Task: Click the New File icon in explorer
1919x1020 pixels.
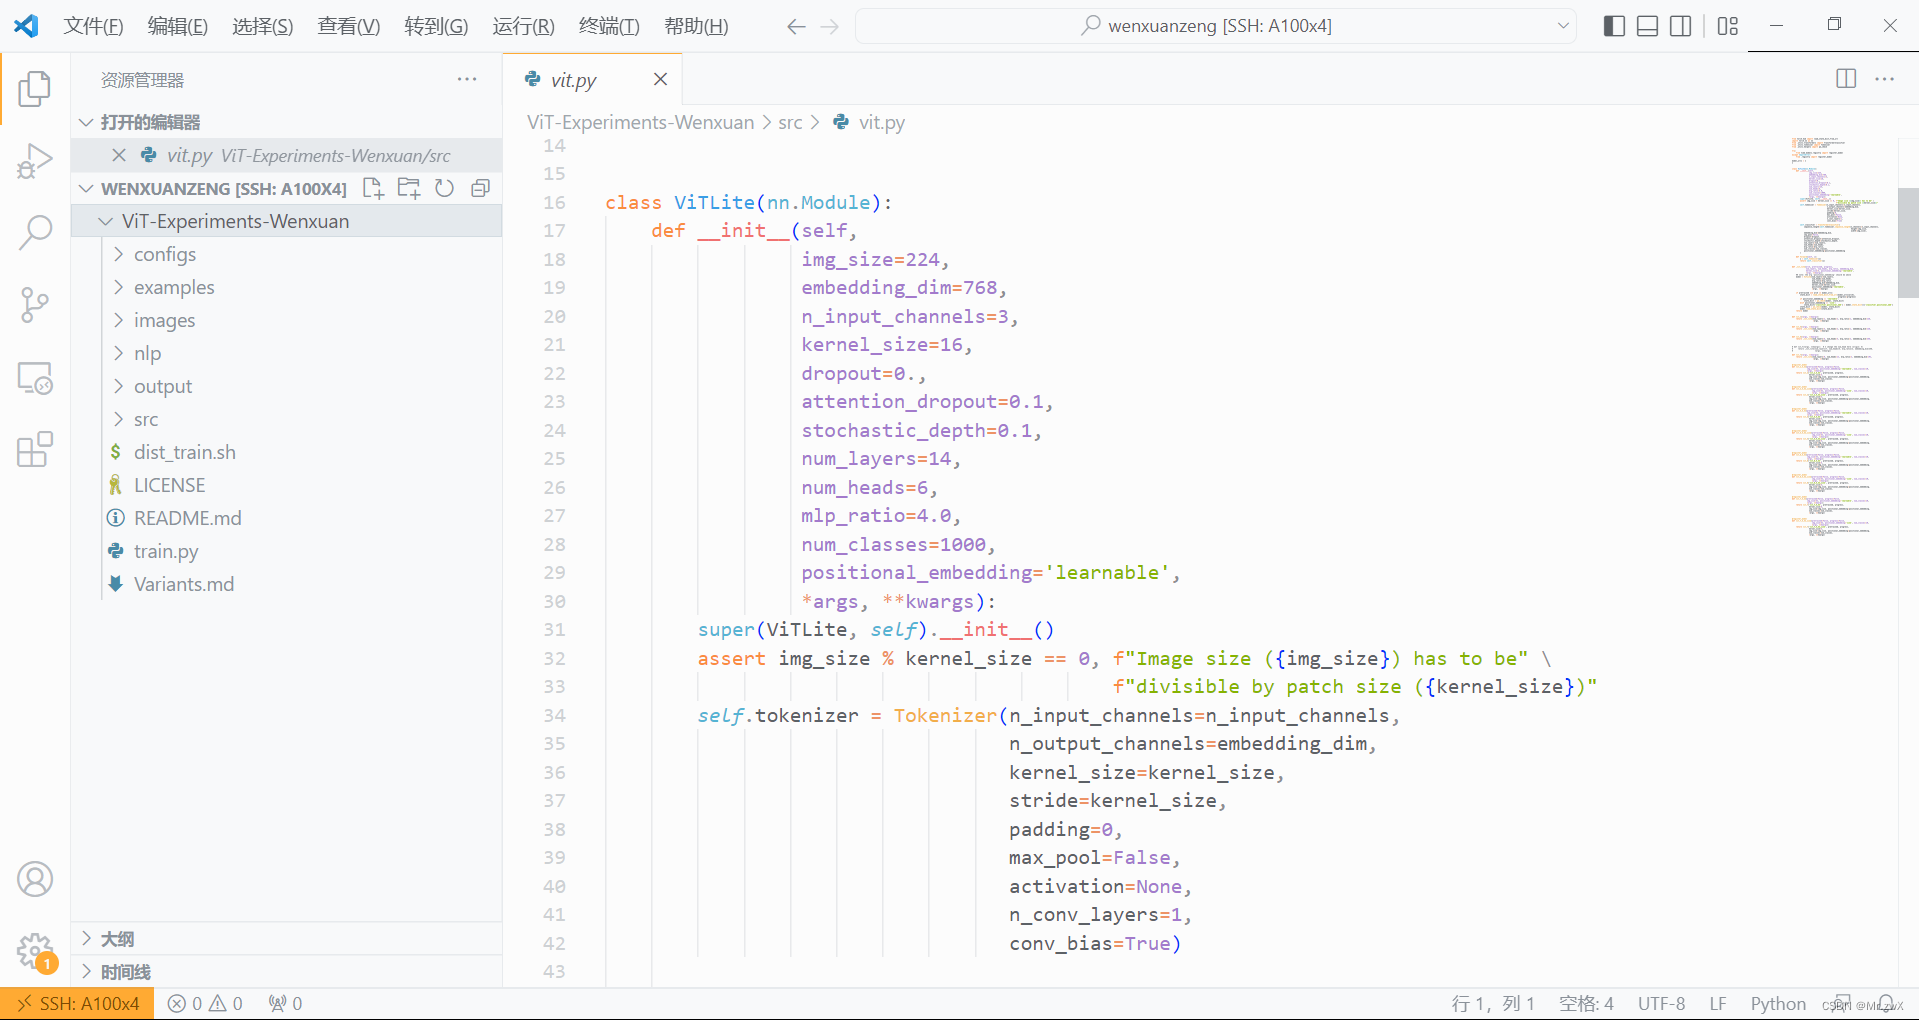Action: [x=373, y=188]
